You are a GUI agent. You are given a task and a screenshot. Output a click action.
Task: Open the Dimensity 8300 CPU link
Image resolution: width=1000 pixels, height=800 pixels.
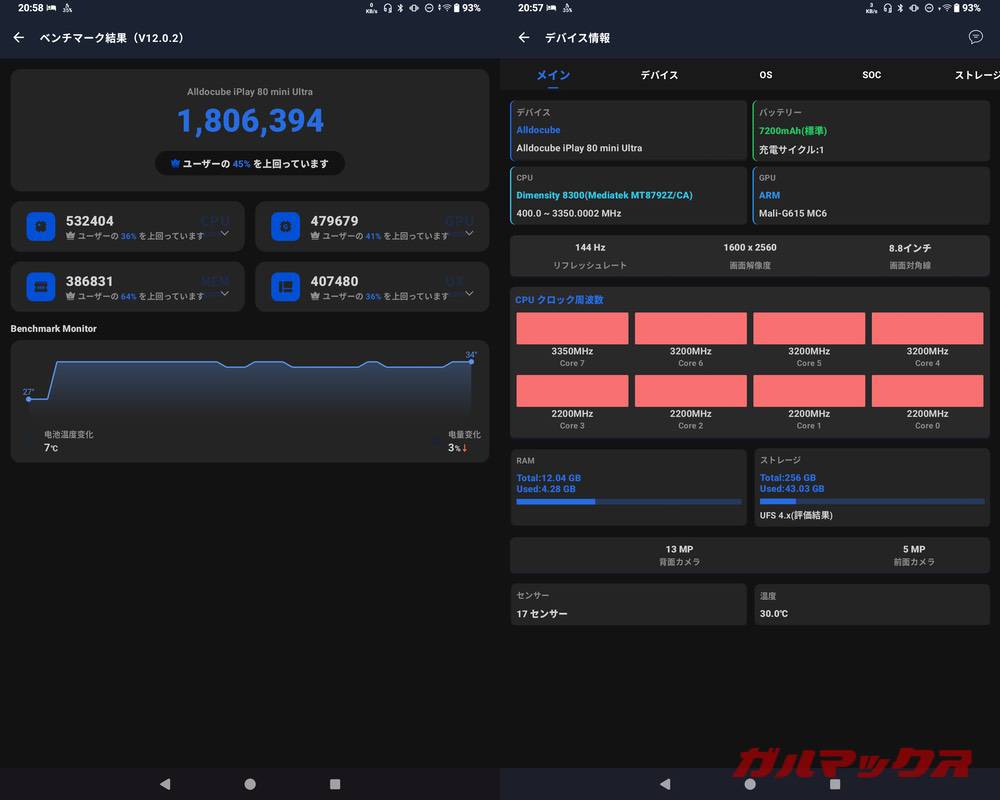(x=605, y=195)
